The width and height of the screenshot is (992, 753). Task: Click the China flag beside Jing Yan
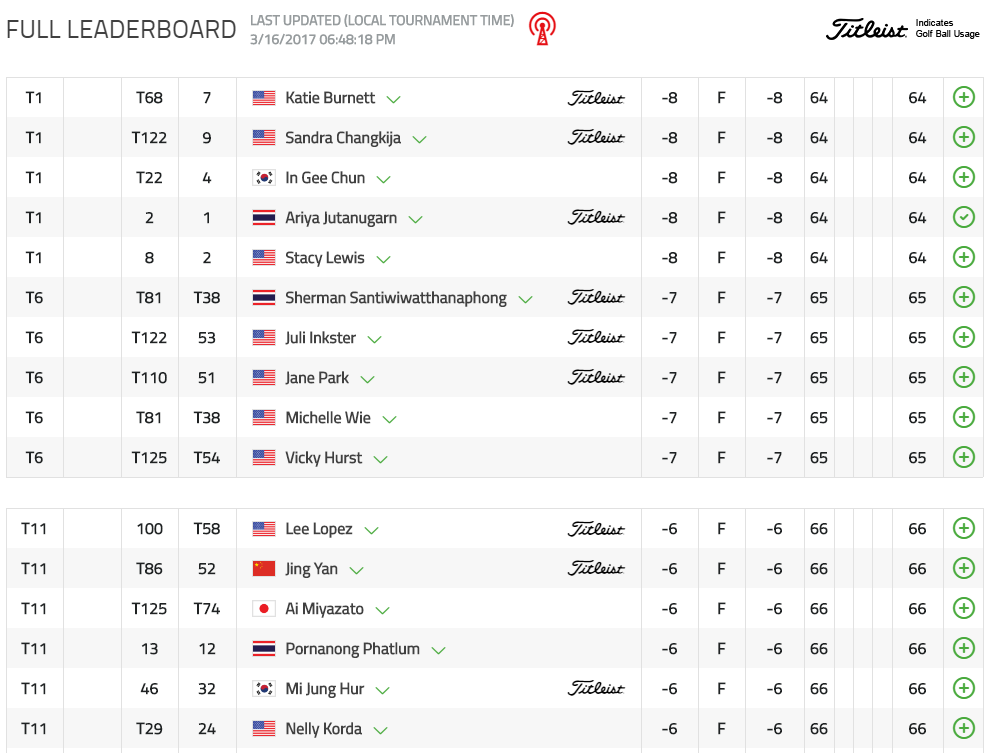click(264, 569)
